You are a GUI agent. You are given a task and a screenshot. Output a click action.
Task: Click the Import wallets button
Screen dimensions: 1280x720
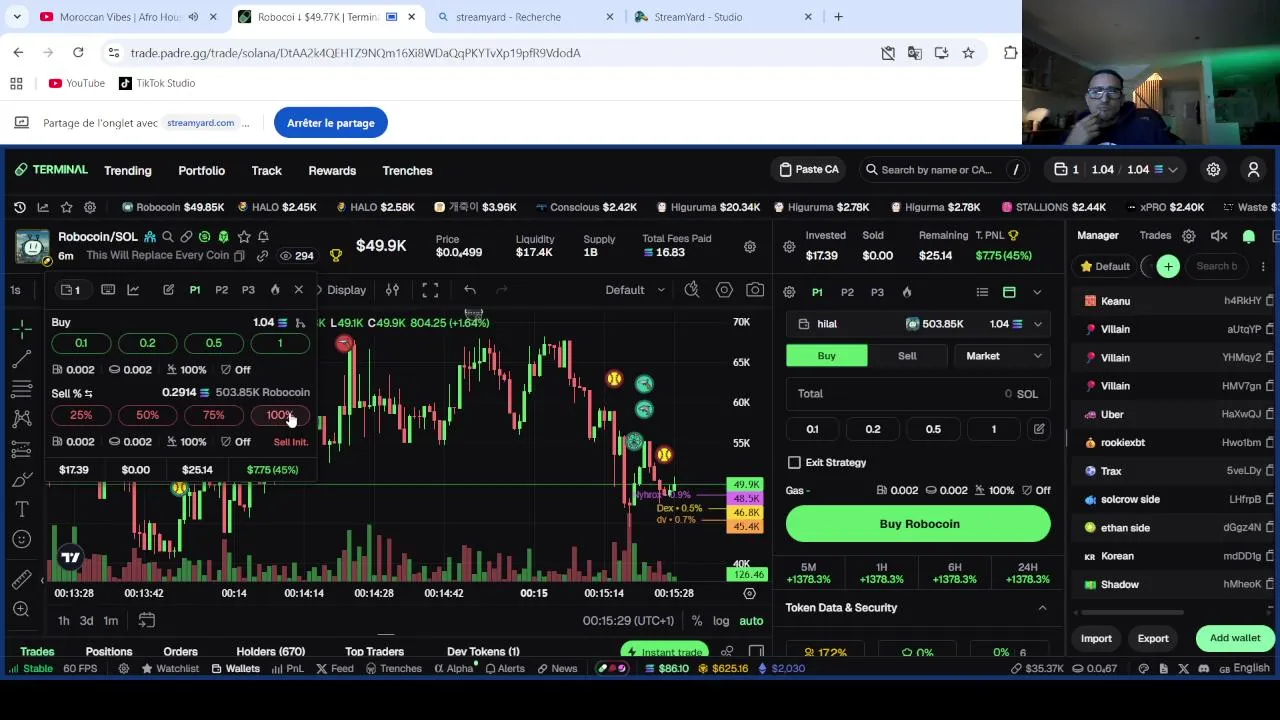point(1096,638)
